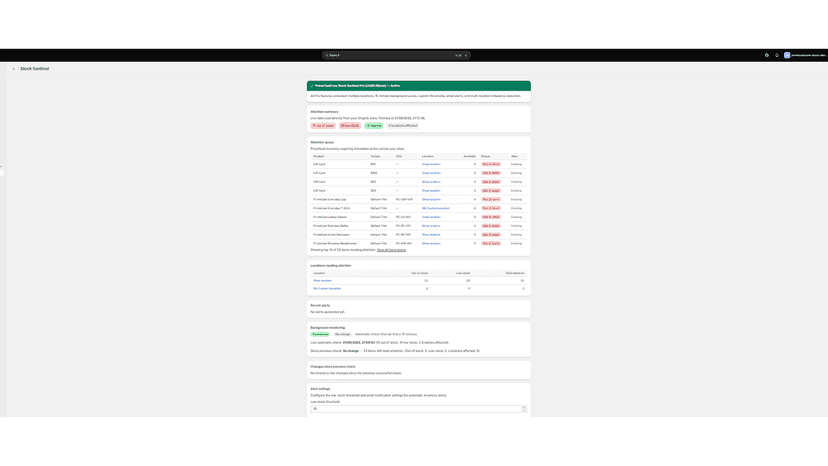Open Shop location link for Gift Card $25

431,182
